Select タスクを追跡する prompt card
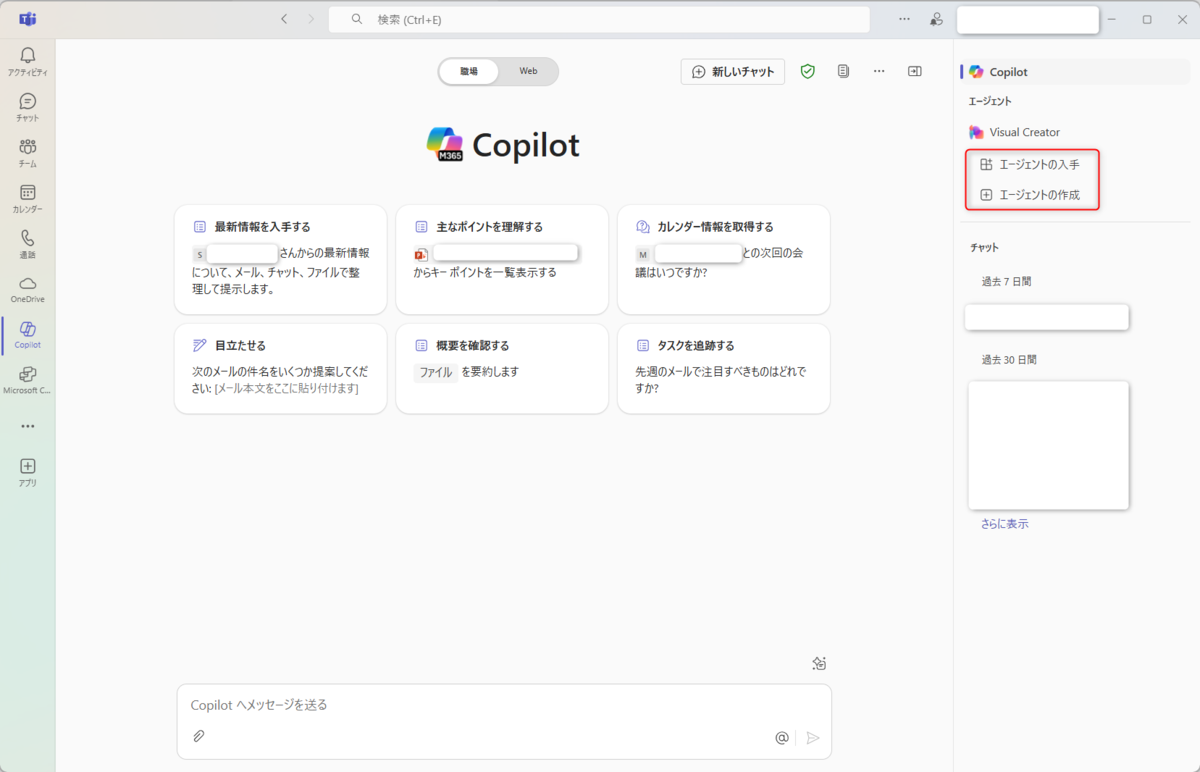The width and height of the screenshot is (1200, 772). tap(723, 368)
